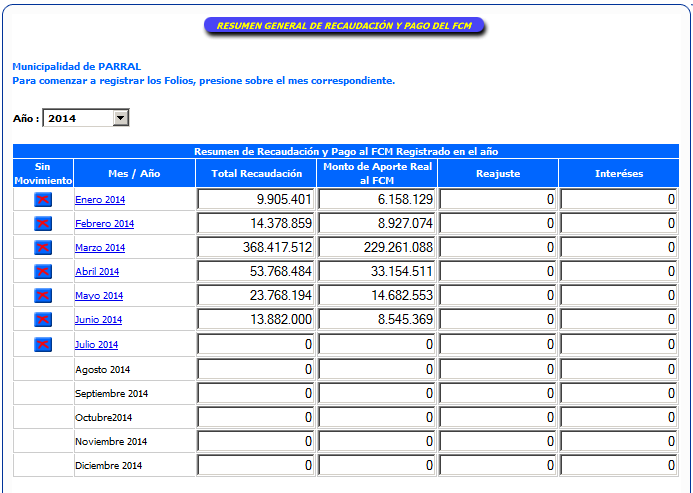Click the Reajuste field for Marzo 2014
Screen dimensions: 693x493
point(498,247)
